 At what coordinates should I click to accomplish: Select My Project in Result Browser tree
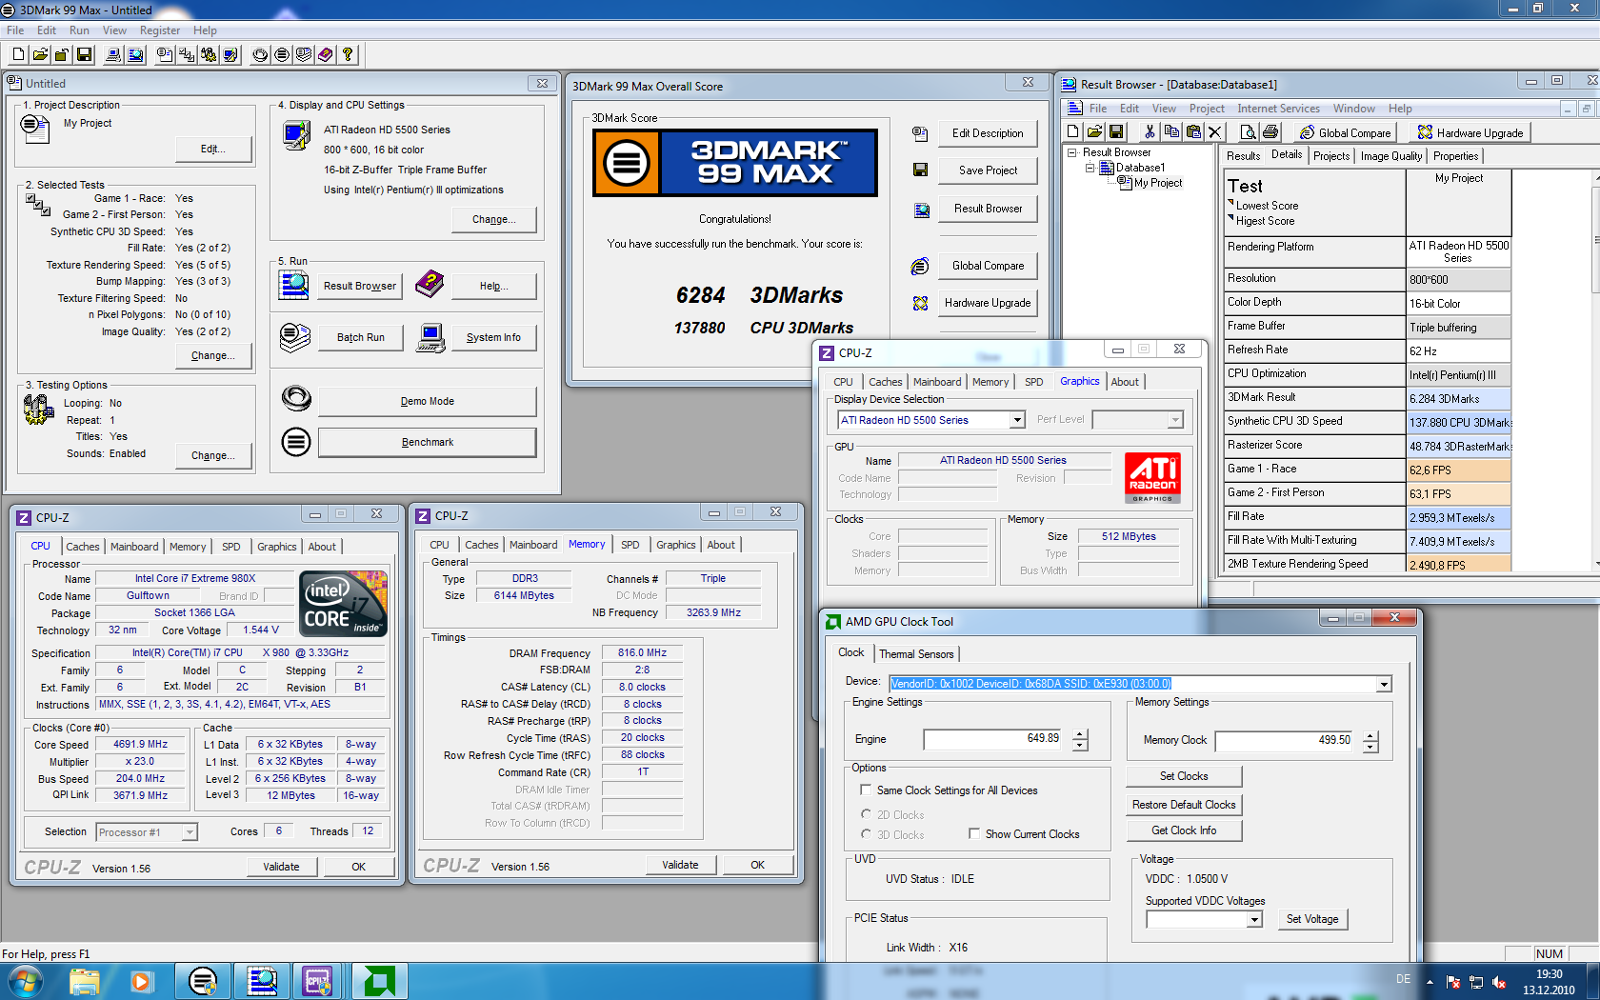click(x=1158, y=183)
